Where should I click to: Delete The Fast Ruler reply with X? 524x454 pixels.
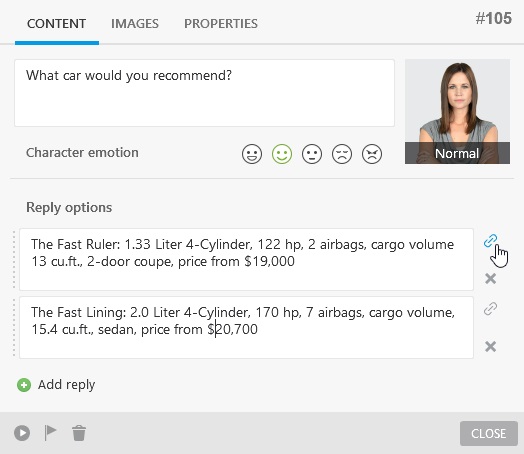point(490,279)
